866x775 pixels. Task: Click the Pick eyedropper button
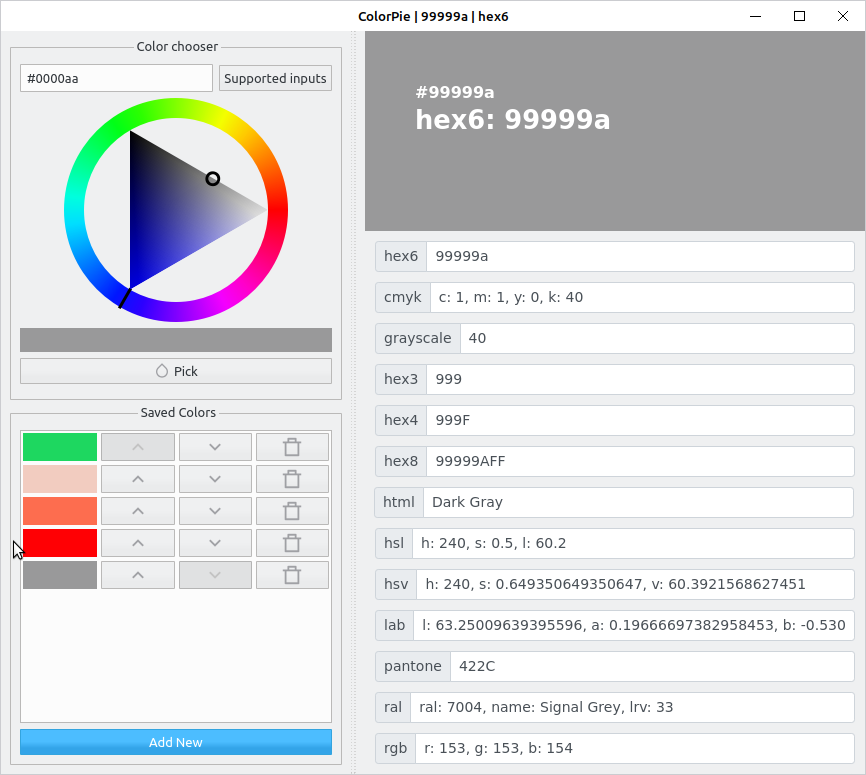[176, 371]
